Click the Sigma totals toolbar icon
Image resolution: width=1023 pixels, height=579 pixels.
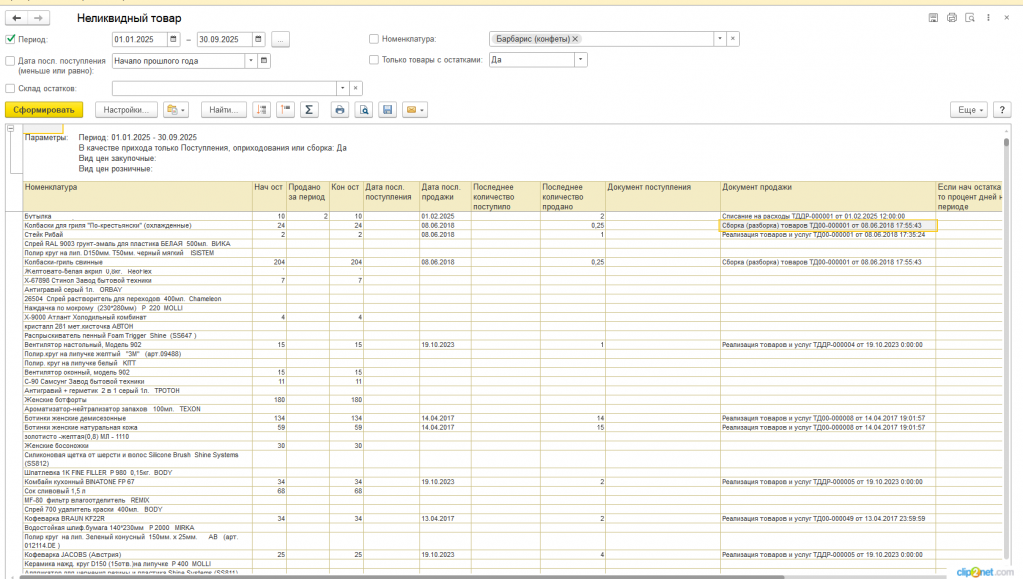click(x=309, y=110)
